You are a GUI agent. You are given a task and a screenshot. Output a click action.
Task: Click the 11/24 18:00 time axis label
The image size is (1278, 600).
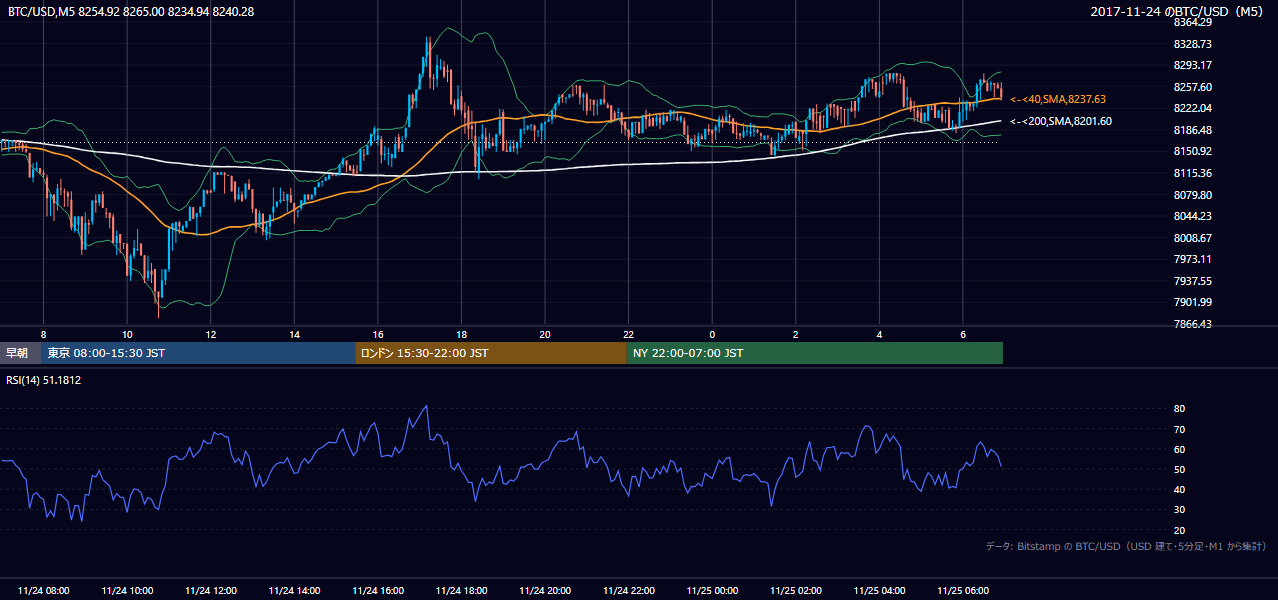(x=461, y=591)
